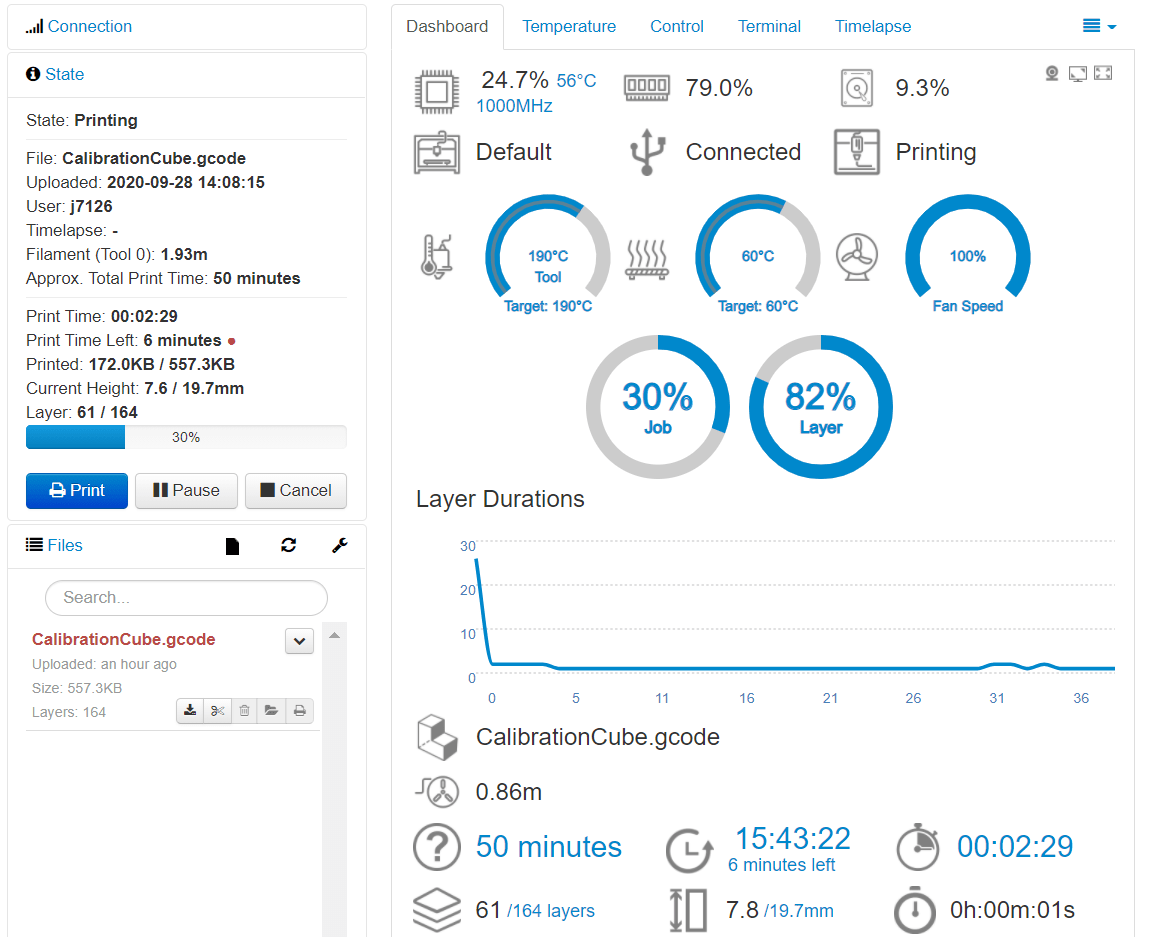Download CalibrationCube.gcode using the download icon
The image size is (1150, 937).
(x=189, y=710)
